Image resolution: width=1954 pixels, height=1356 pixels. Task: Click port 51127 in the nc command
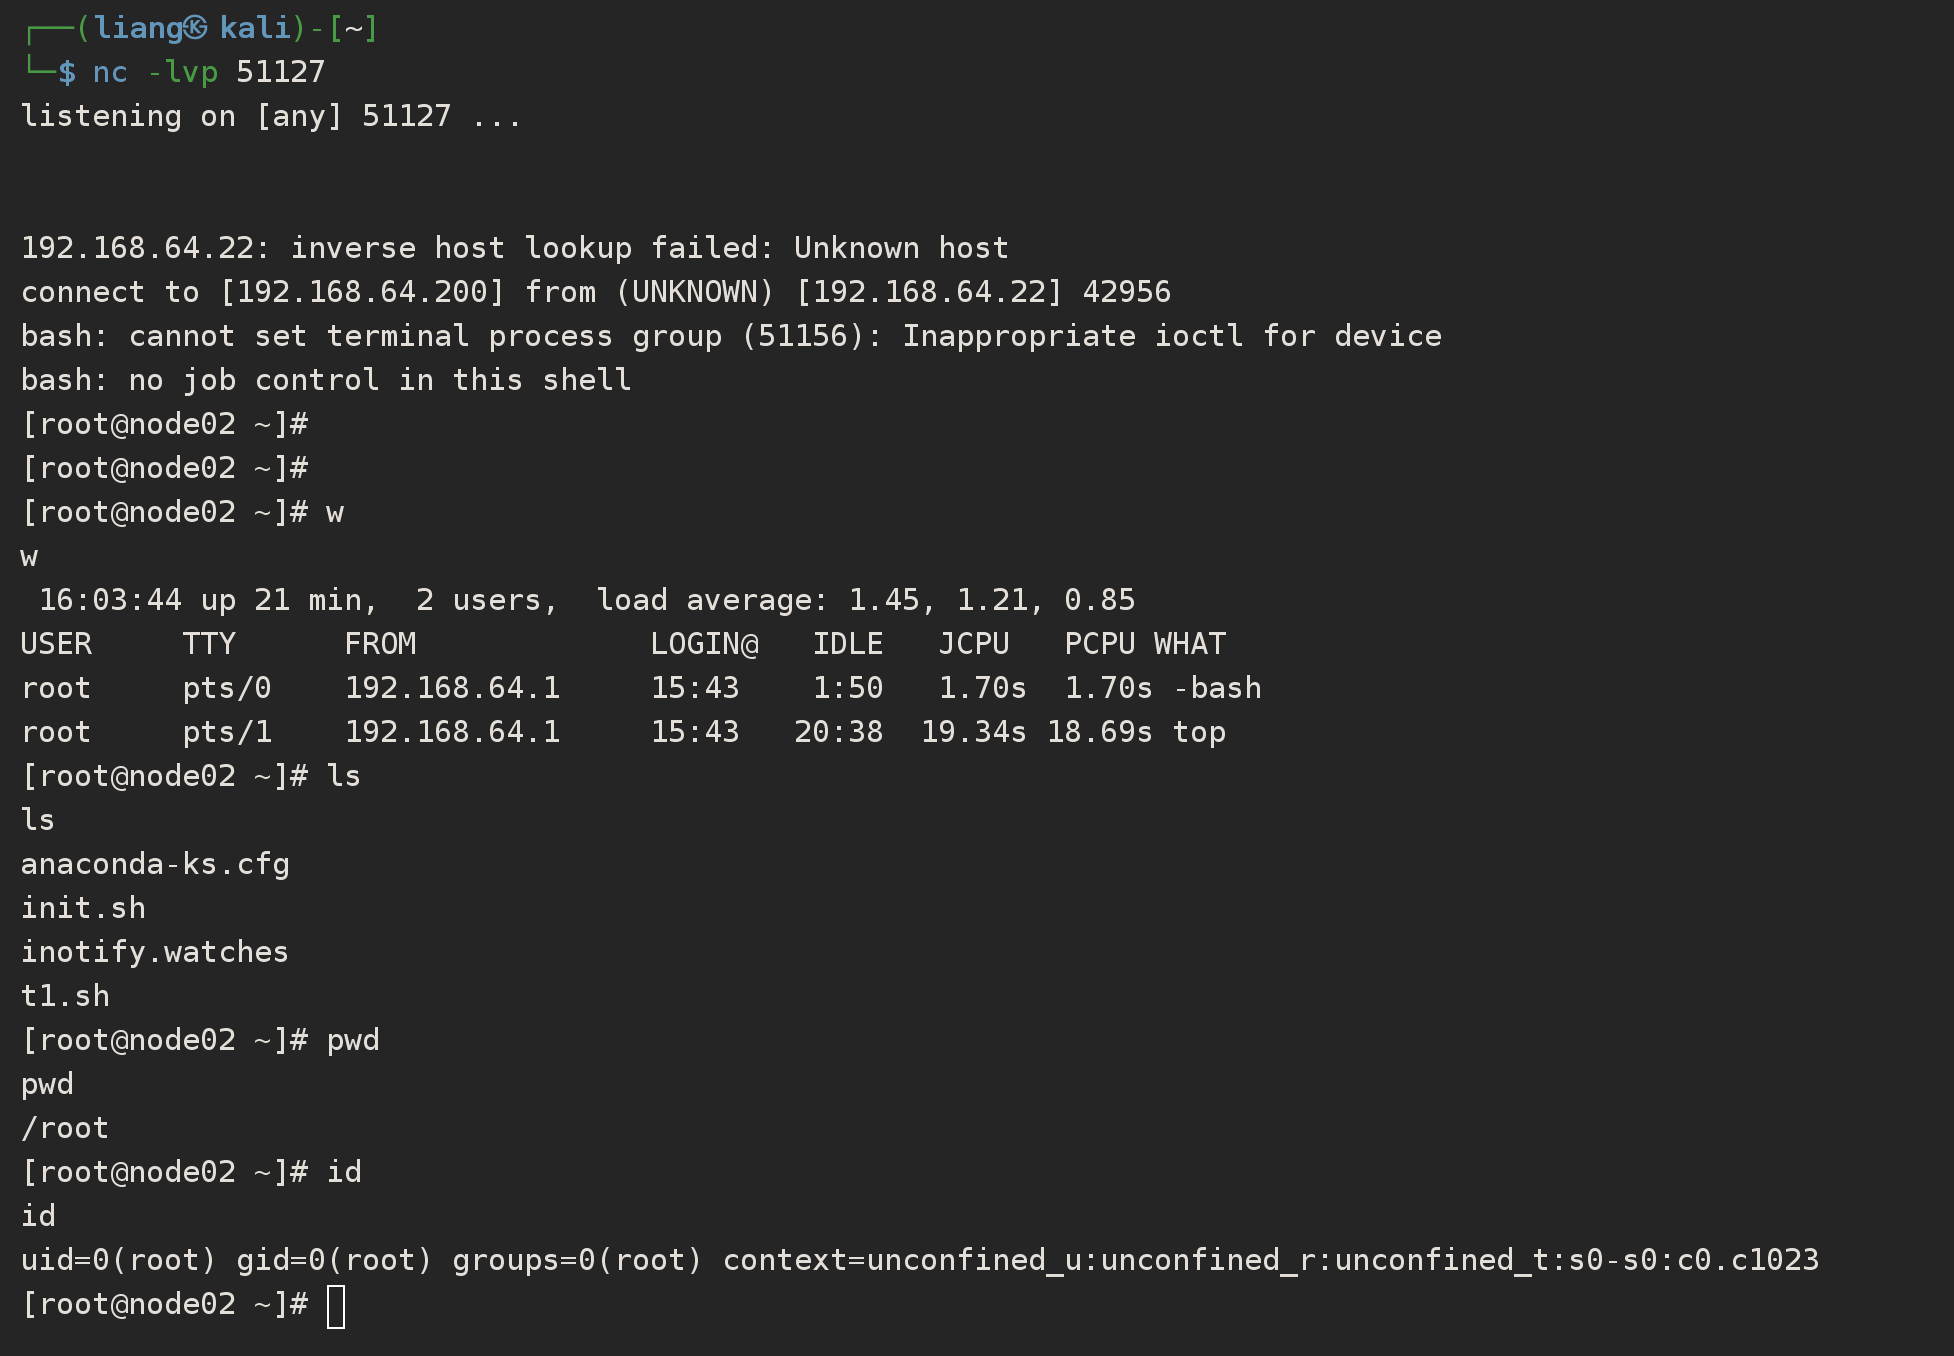281,72
